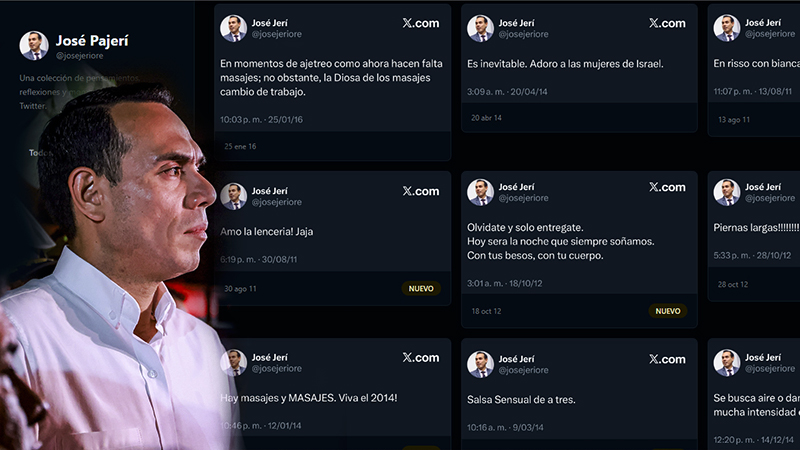Screen dimensions: 800x450
Task: Click X.com logo on 'Viva el 2014' tweet
Action: tap(420, 357)
